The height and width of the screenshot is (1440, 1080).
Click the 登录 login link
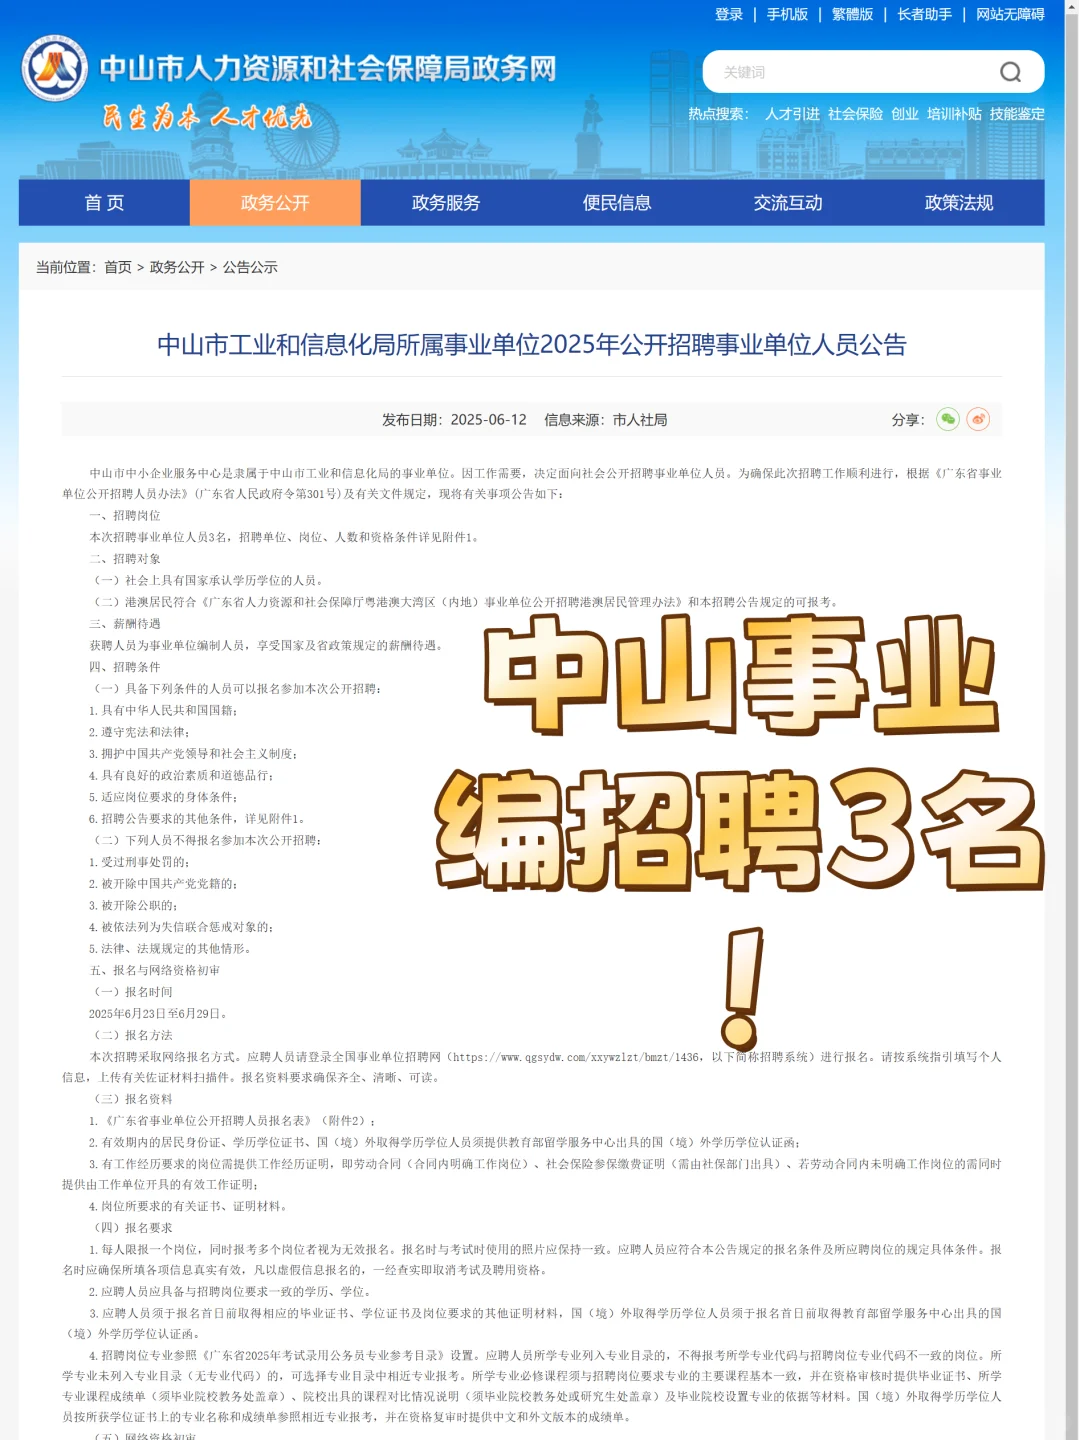729,15
